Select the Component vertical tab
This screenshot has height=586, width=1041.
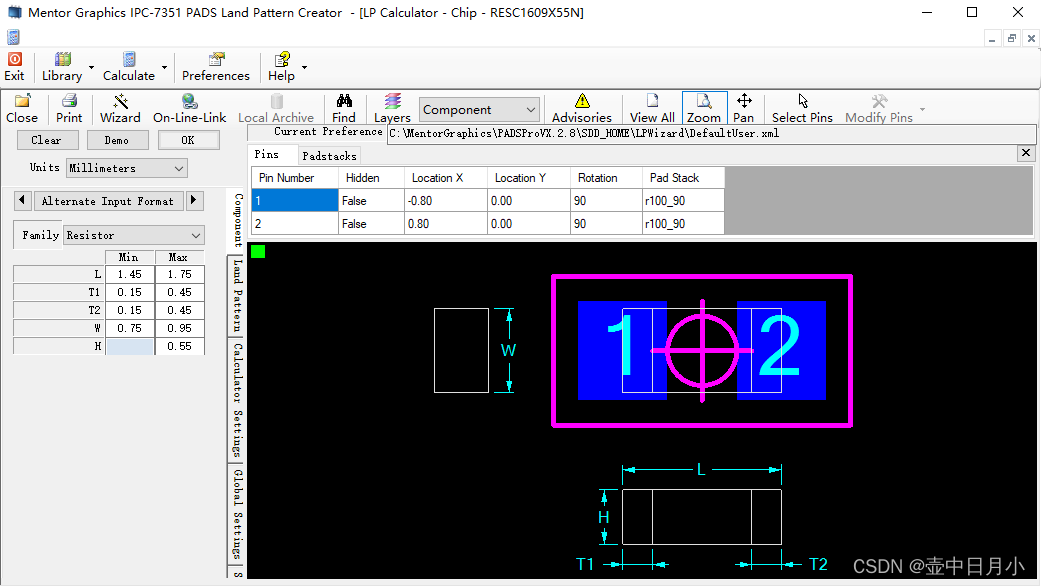click(x=238, y=220)
